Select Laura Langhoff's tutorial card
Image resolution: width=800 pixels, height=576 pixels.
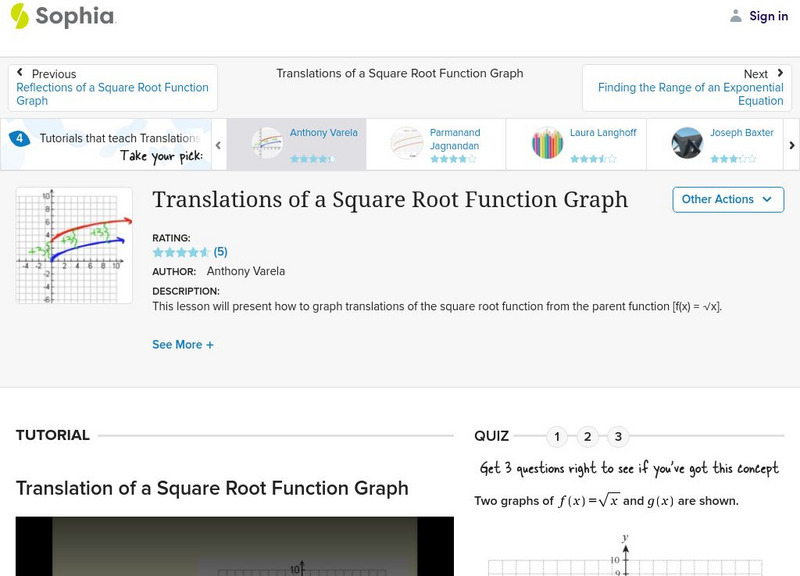pos(580,143)
